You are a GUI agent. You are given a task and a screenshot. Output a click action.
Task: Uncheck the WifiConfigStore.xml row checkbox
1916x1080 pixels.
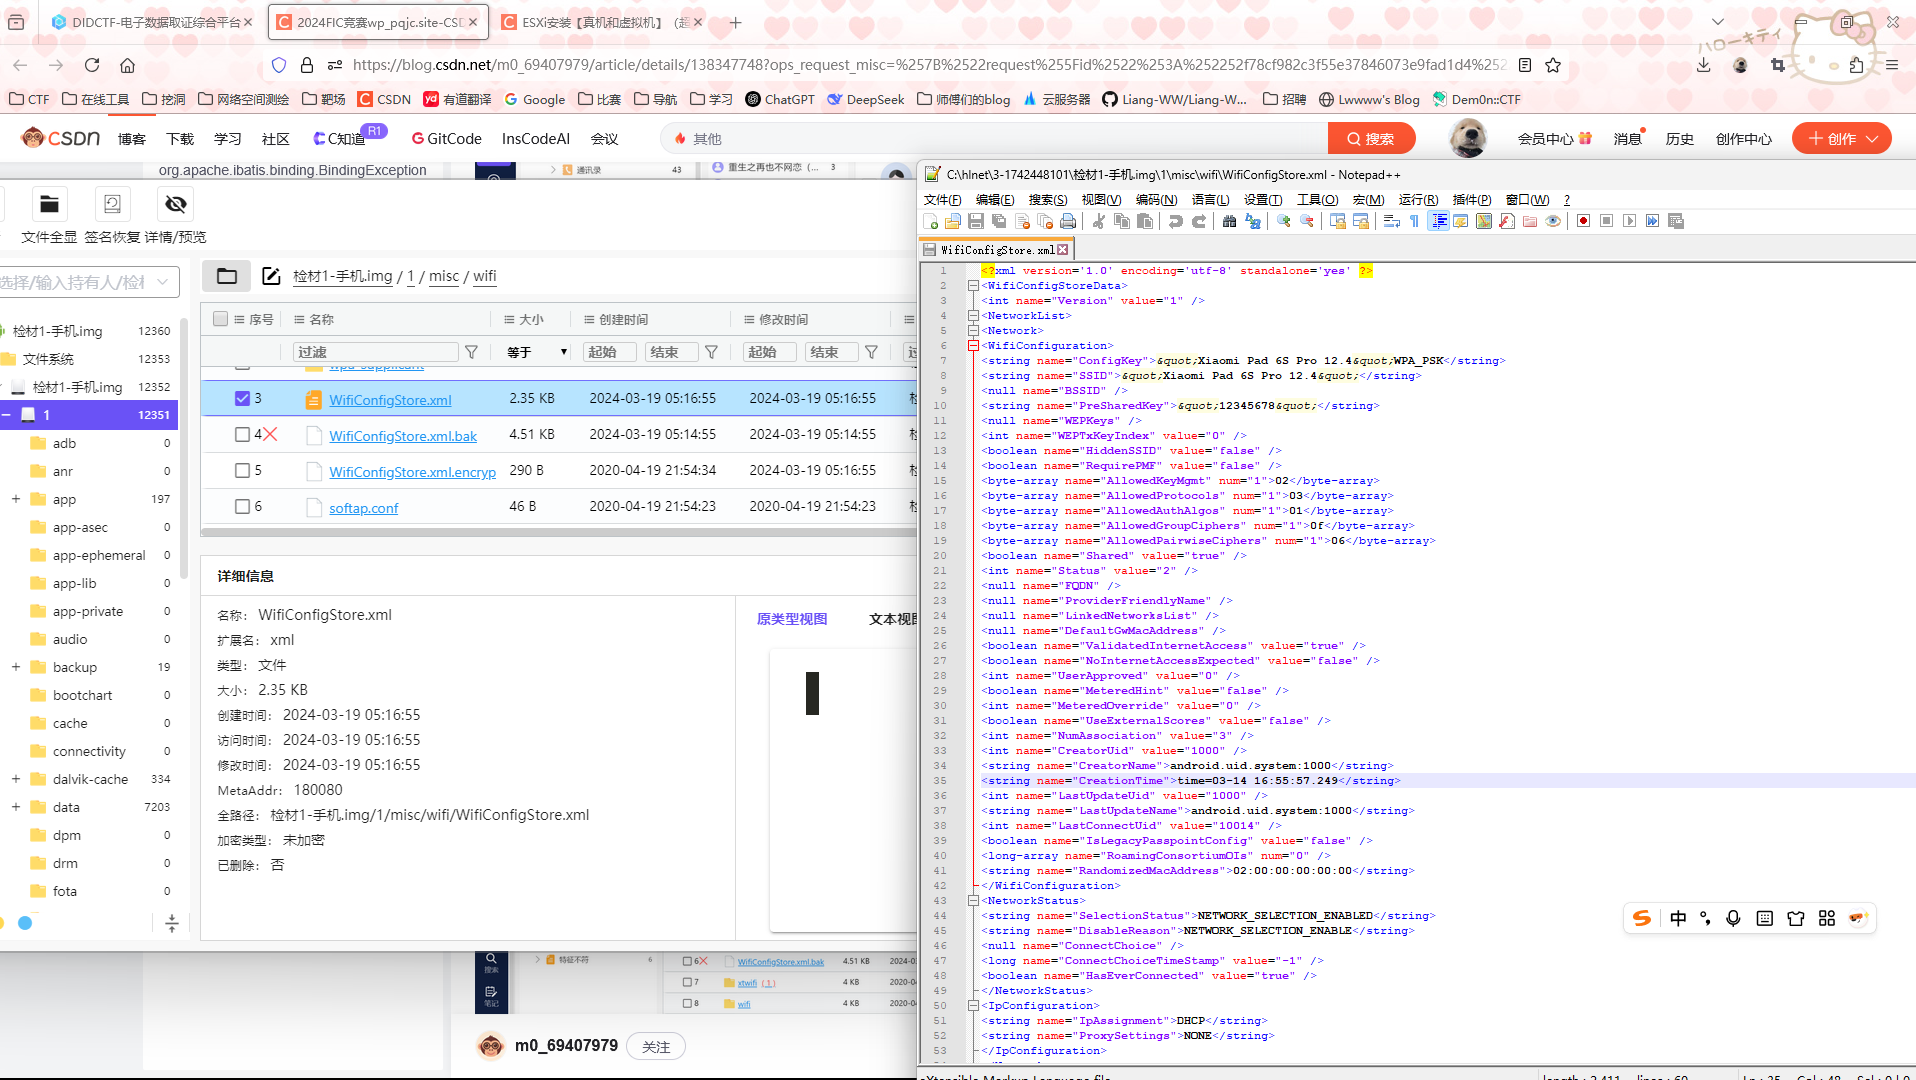242,398
